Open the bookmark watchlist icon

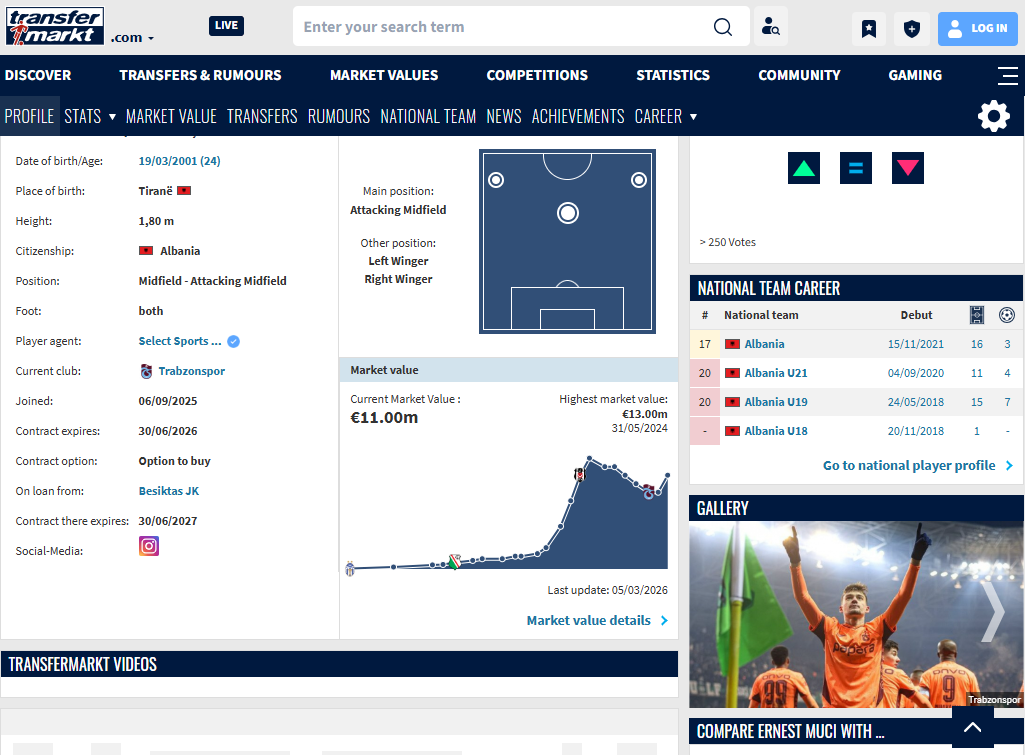869,29
